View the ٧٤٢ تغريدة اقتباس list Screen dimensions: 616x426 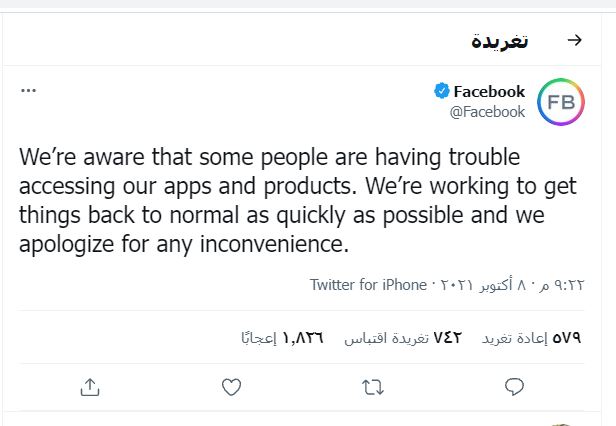click(403, 337)
